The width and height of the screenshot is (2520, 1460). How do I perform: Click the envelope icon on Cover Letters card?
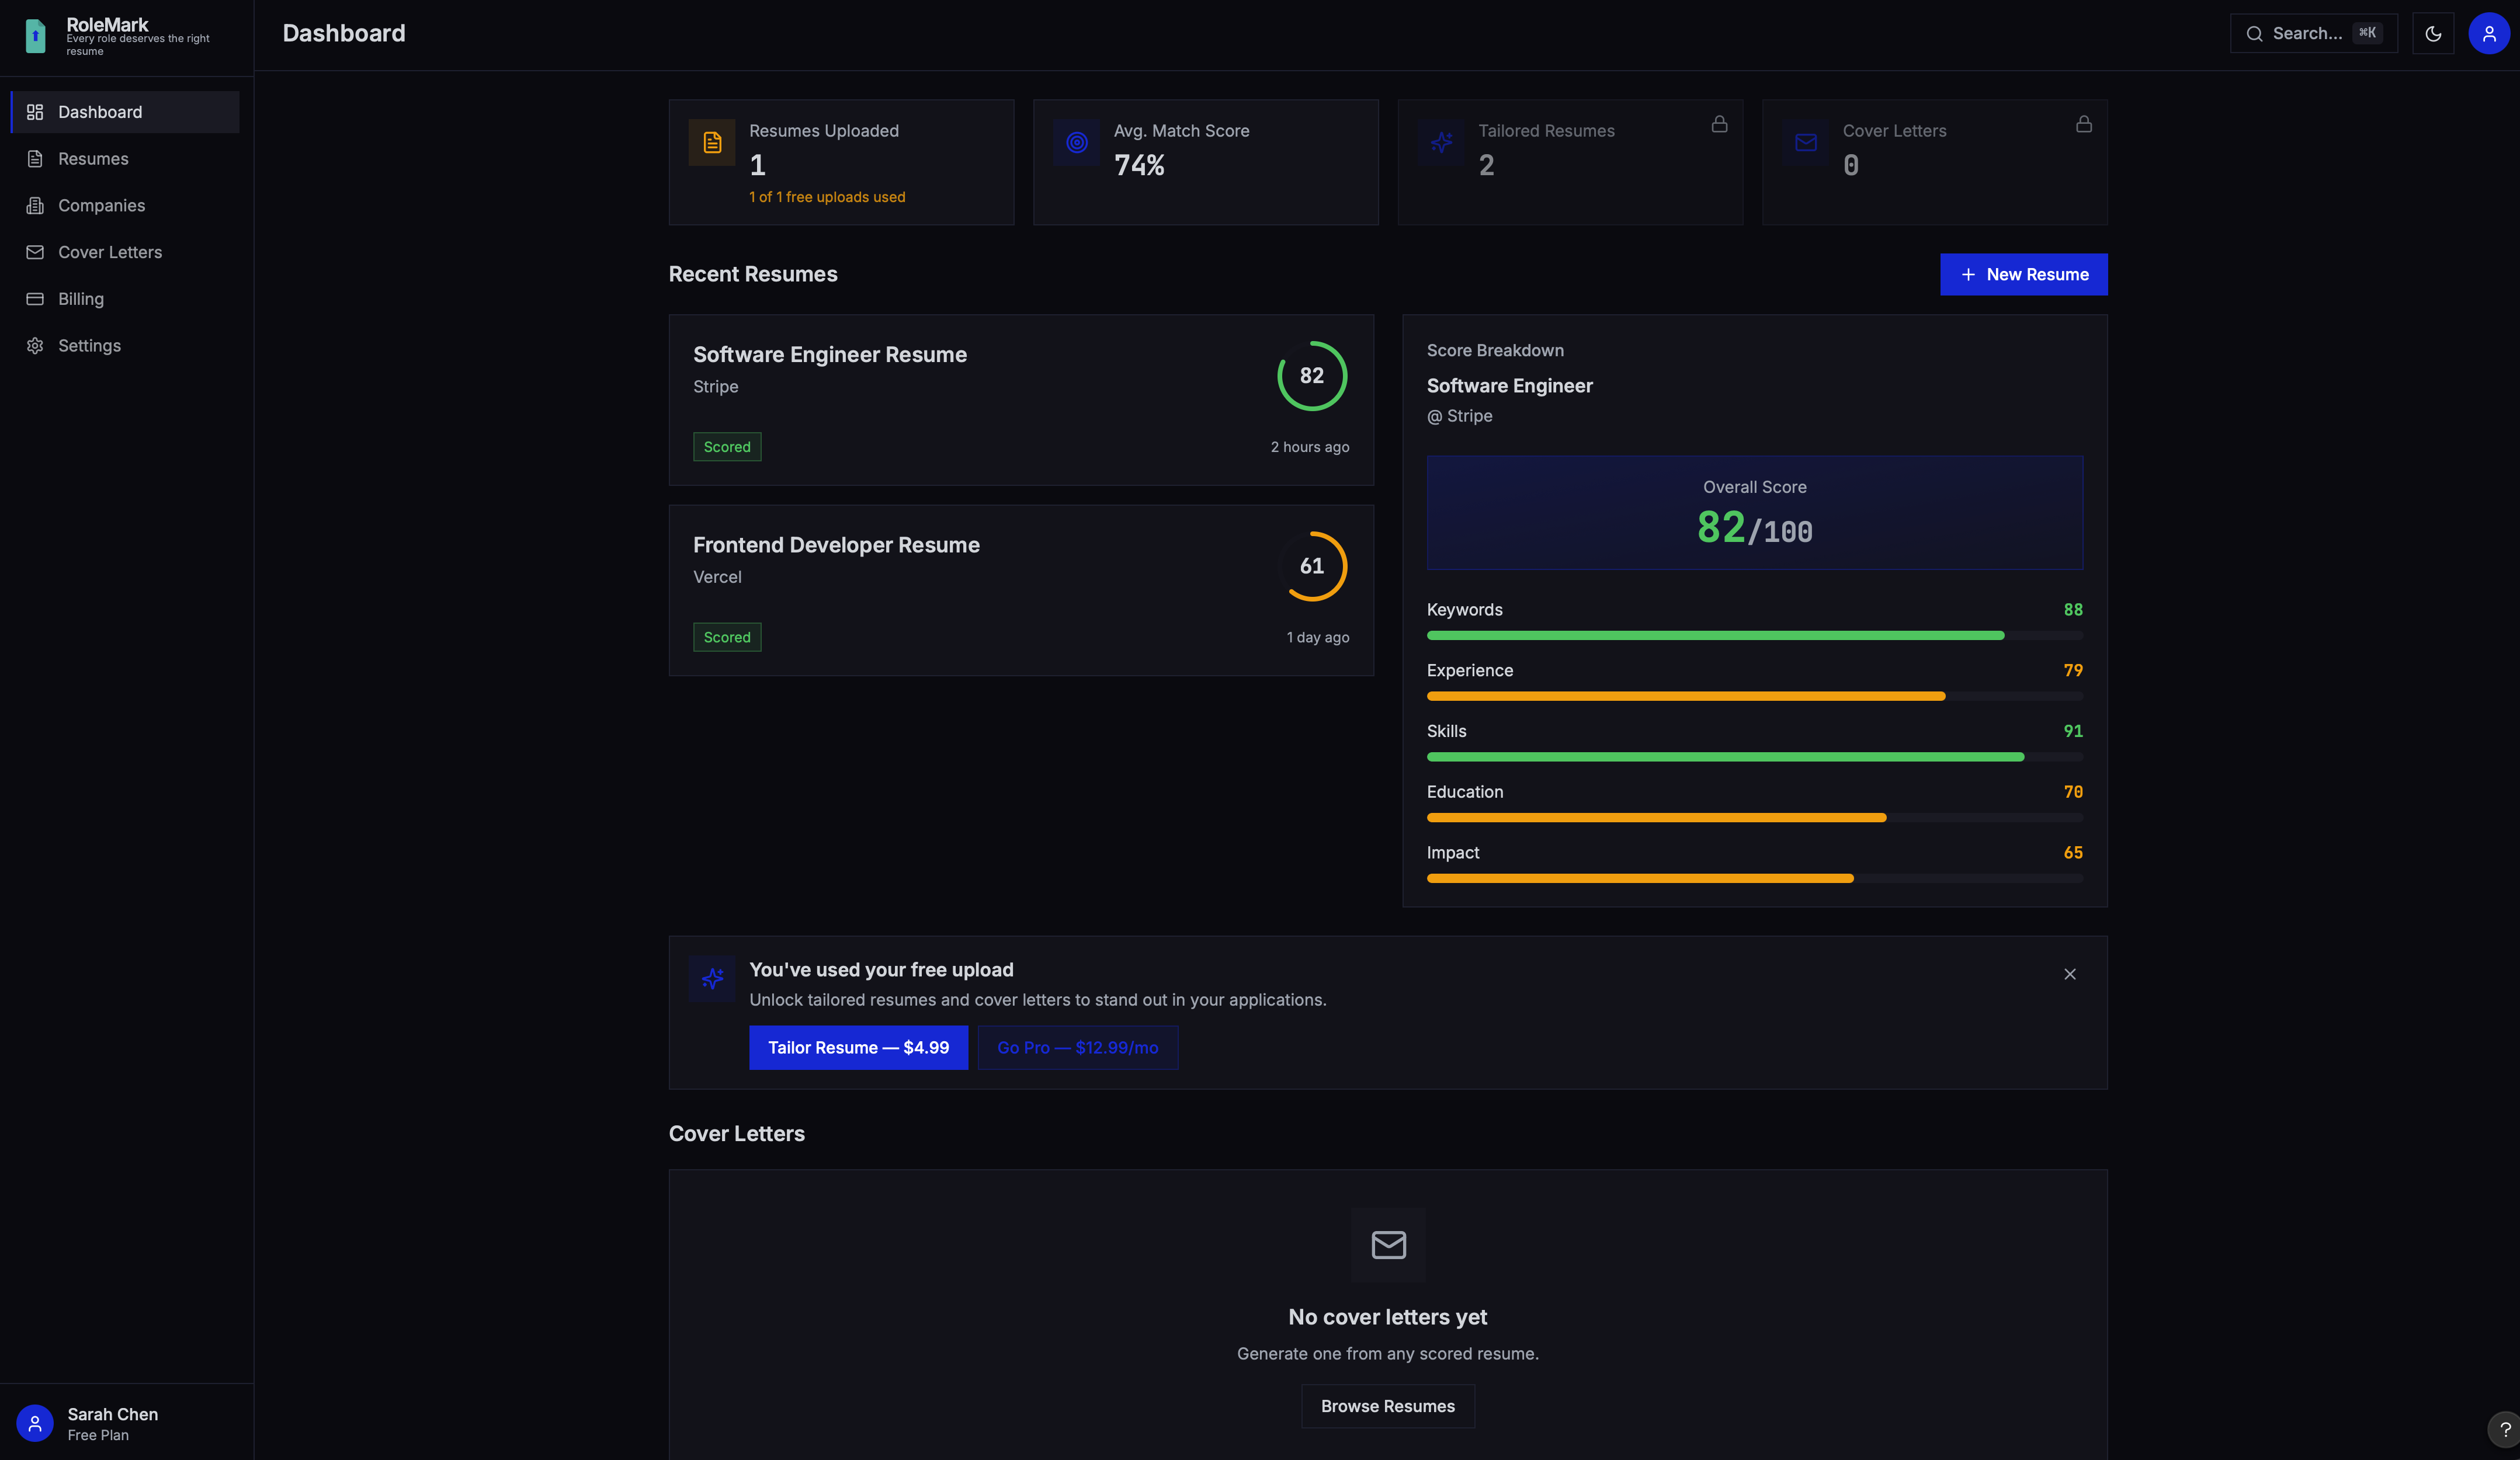pos(1805,143)
